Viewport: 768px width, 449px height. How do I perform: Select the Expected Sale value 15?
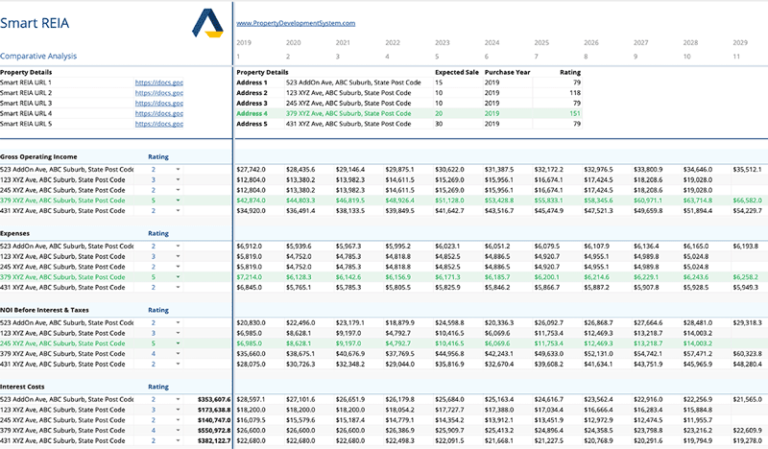438,83
